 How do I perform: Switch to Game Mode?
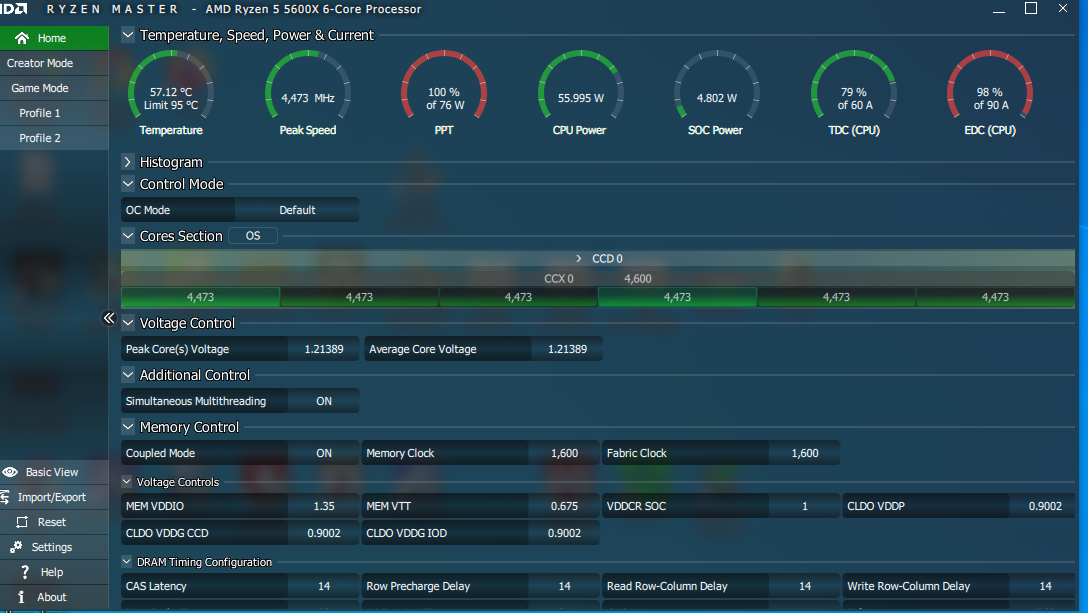click(54, 88)
